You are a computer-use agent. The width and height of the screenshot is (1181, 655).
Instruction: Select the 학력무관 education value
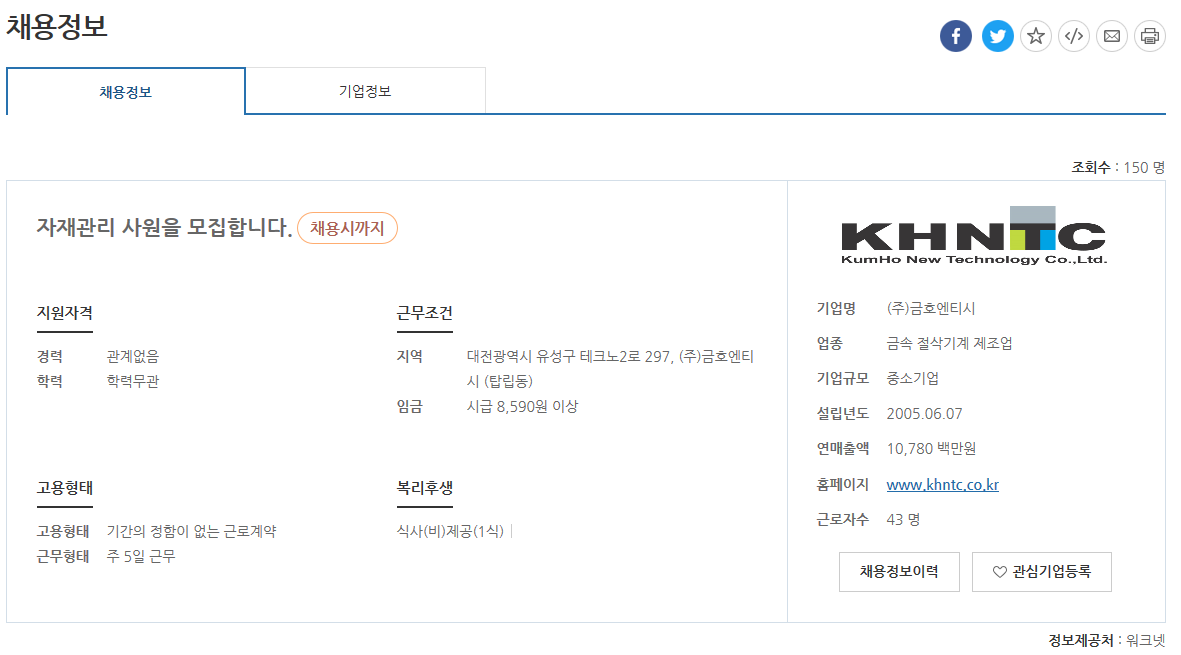coord(133,381)
